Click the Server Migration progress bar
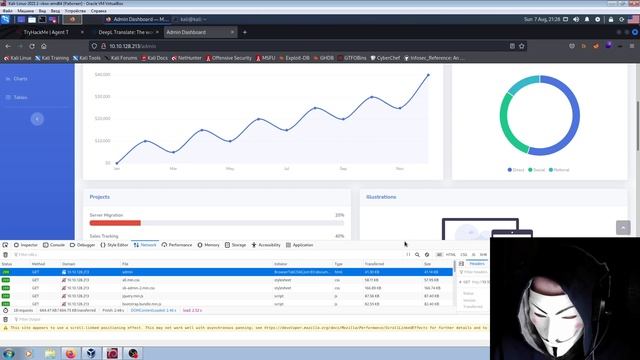The image size is (640, 360). coord(217,223)
